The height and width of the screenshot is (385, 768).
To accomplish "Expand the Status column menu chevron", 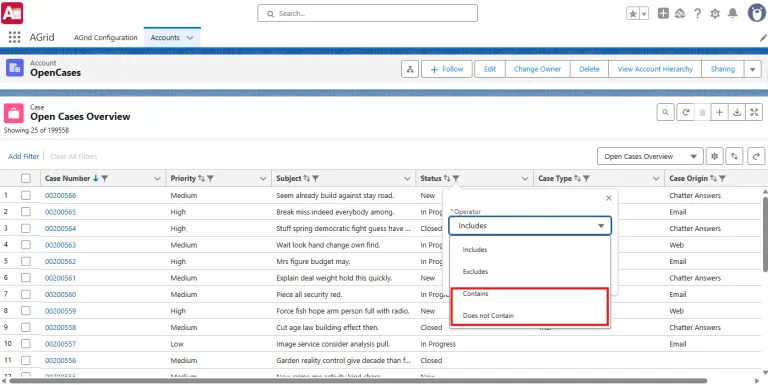I will (525, 179).
